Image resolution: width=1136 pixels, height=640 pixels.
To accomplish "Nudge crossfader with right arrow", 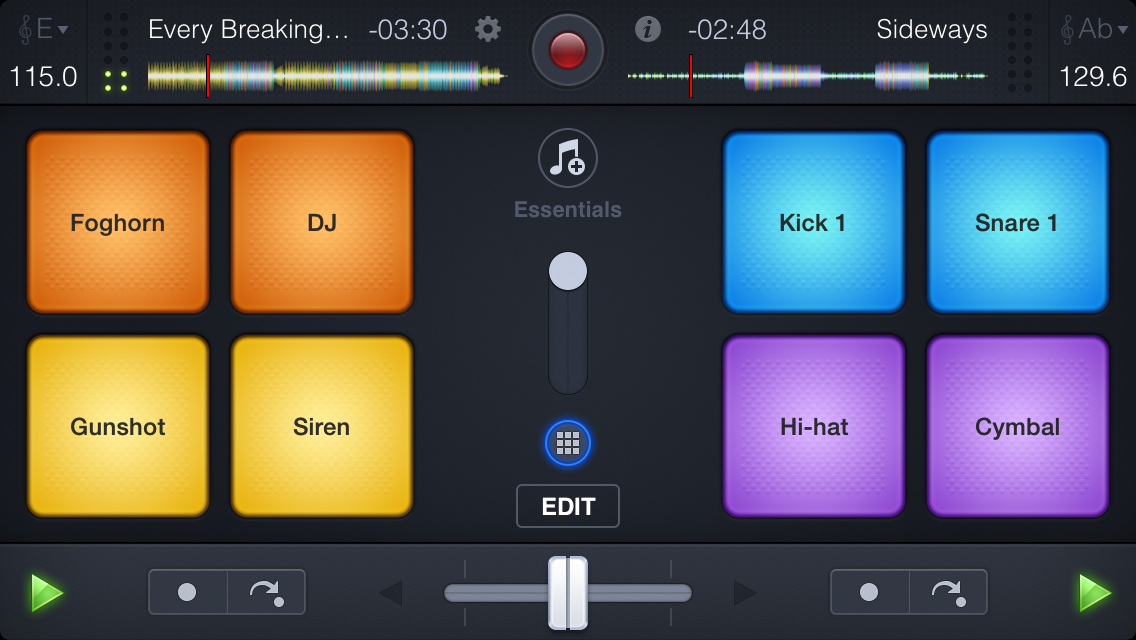I will point(745,593).
